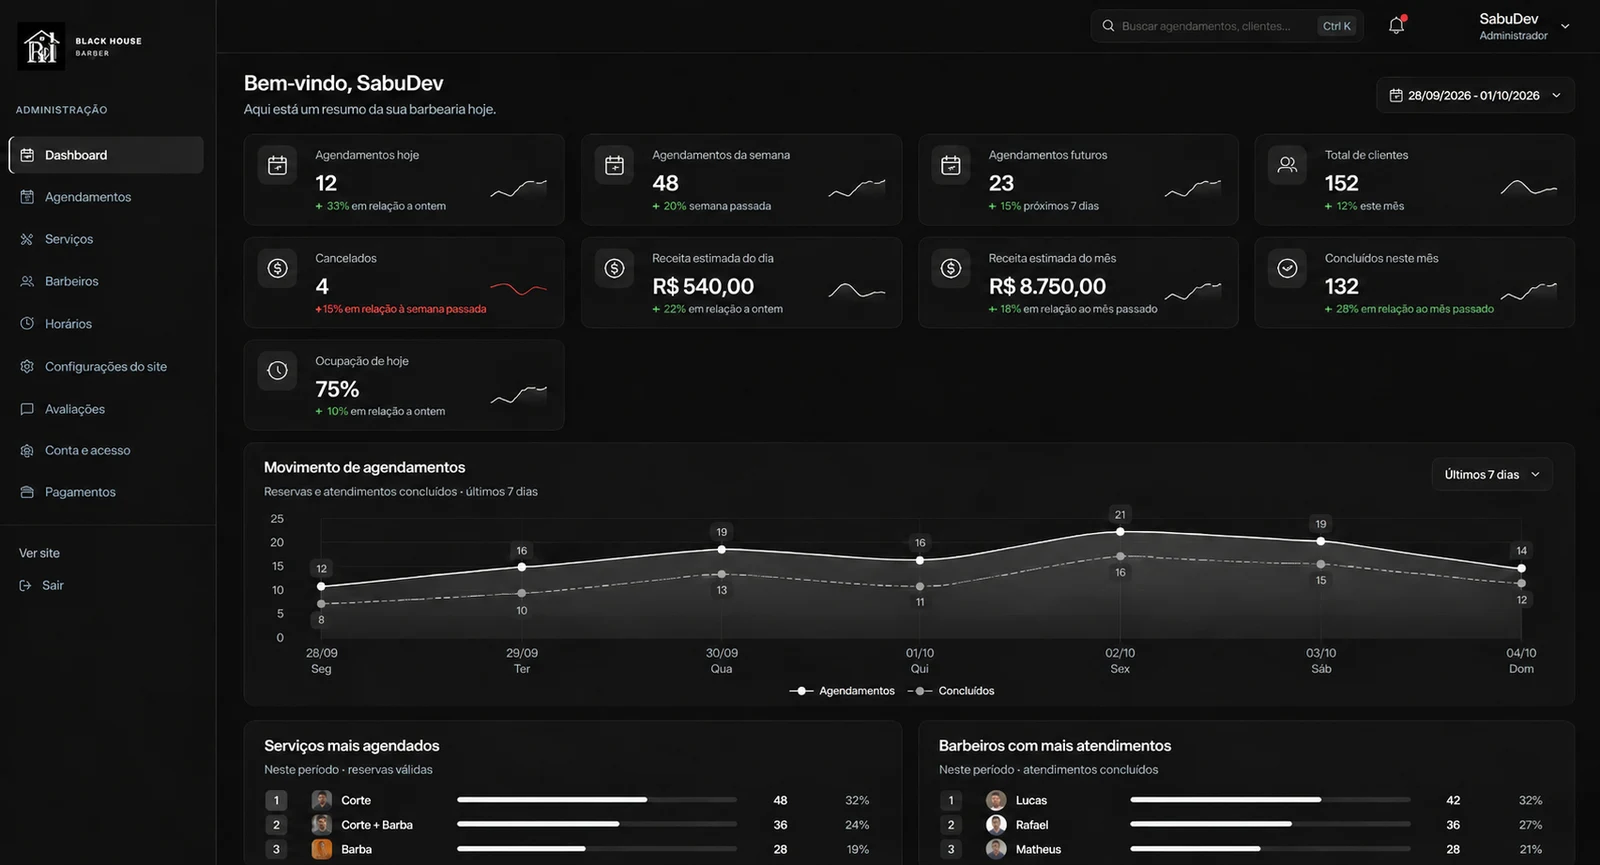
Task: Click the Lucas barber progress bar
Action: tap(1270, 800)
